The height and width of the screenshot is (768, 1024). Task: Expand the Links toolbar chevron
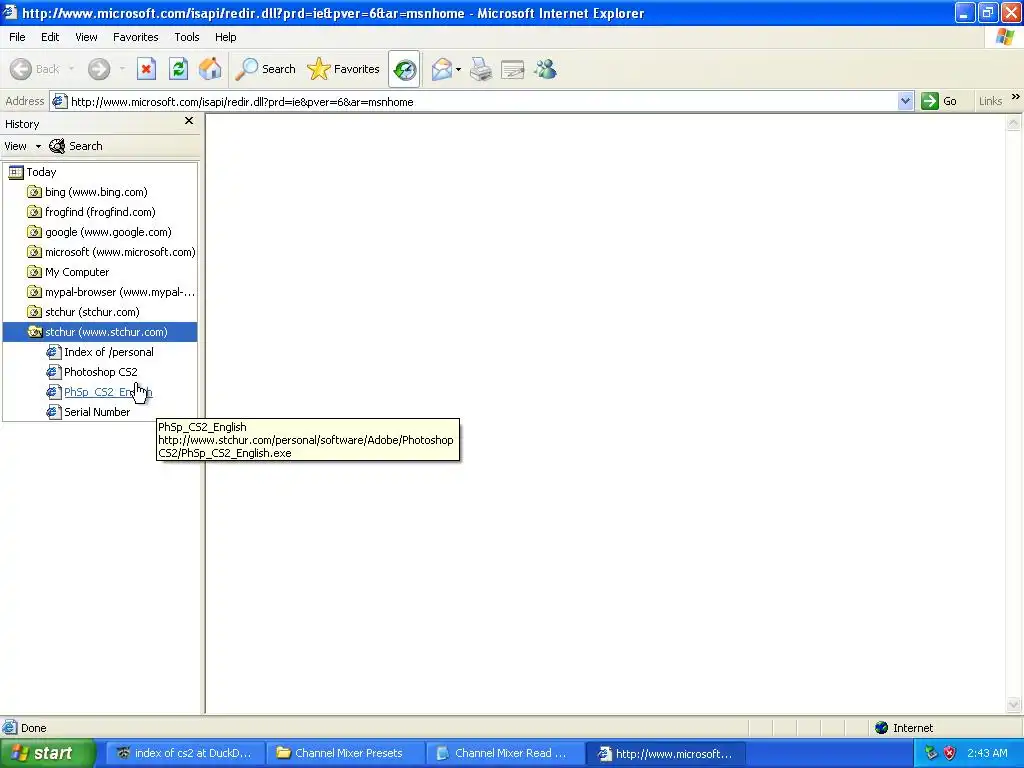click(1016, 97)
